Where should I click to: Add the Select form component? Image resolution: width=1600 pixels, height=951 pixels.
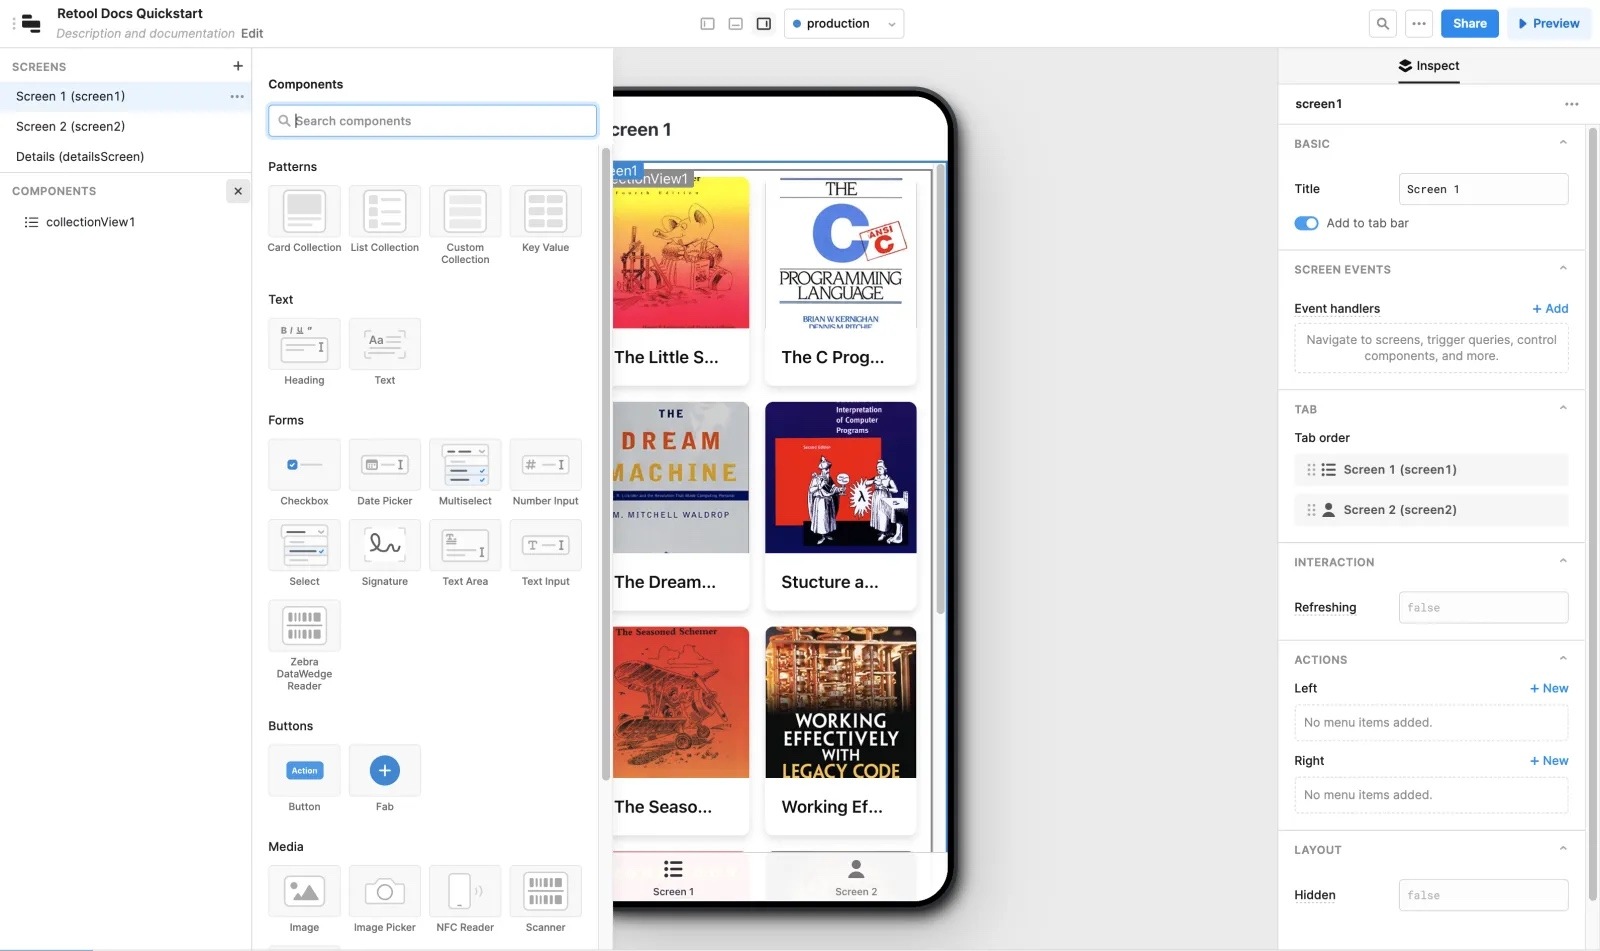point(304,545)
